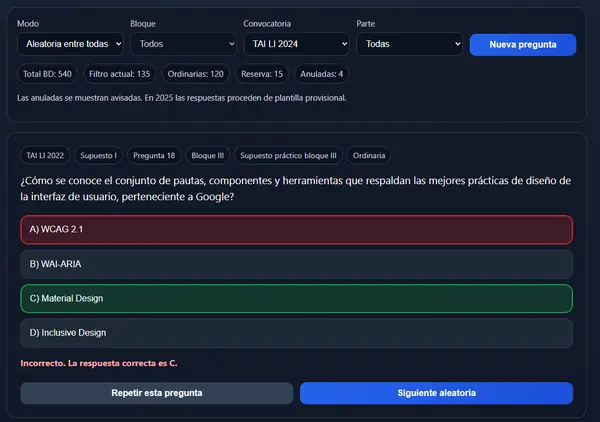Click the 'Filtro actual: 135' badge

click(x=119, y=74)
